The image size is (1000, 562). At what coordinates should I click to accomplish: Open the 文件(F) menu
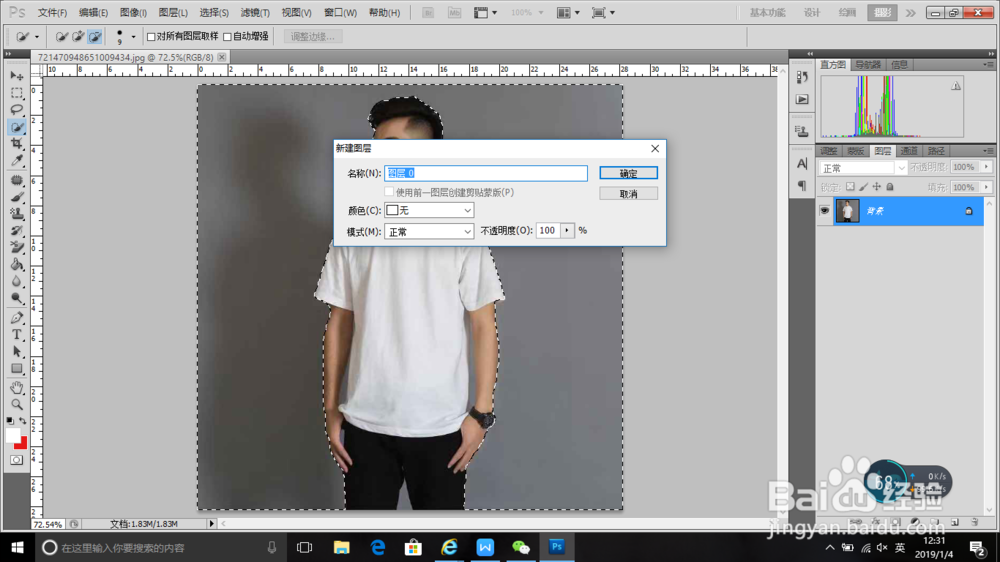coord(52,13)
